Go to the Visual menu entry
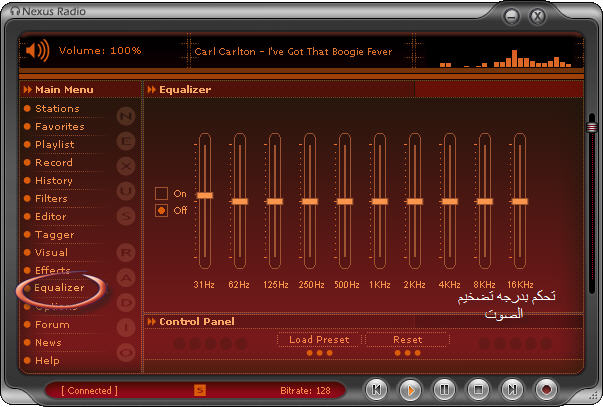Image resolution: width=603 pixels, height=407 pixels. pos(51,252)
